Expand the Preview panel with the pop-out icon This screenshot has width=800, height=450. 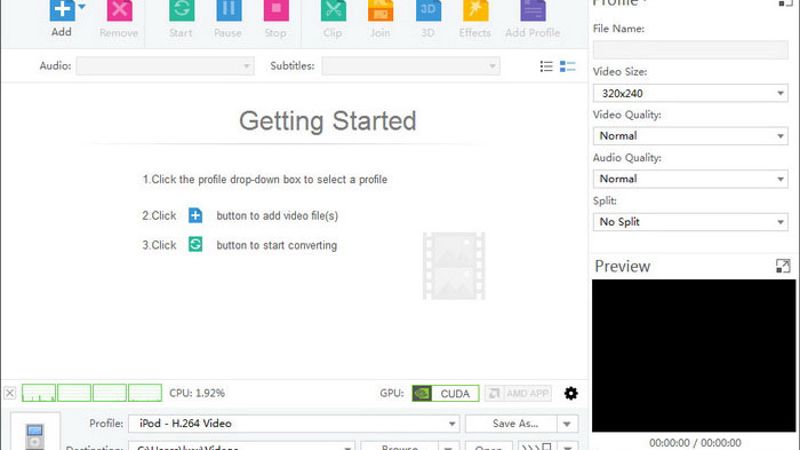pyautogui.click(x=783, y=266)
